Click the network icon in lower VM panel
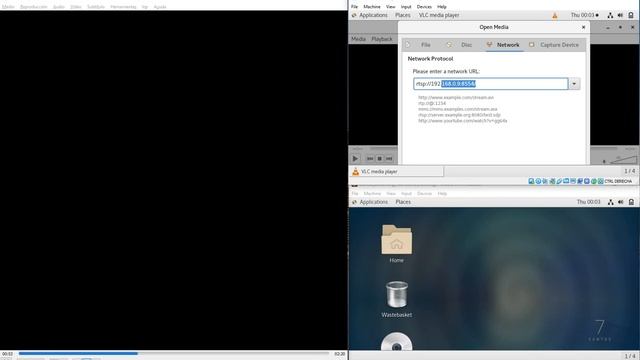This screenshot has width=640, height=360. click(611, 202)
